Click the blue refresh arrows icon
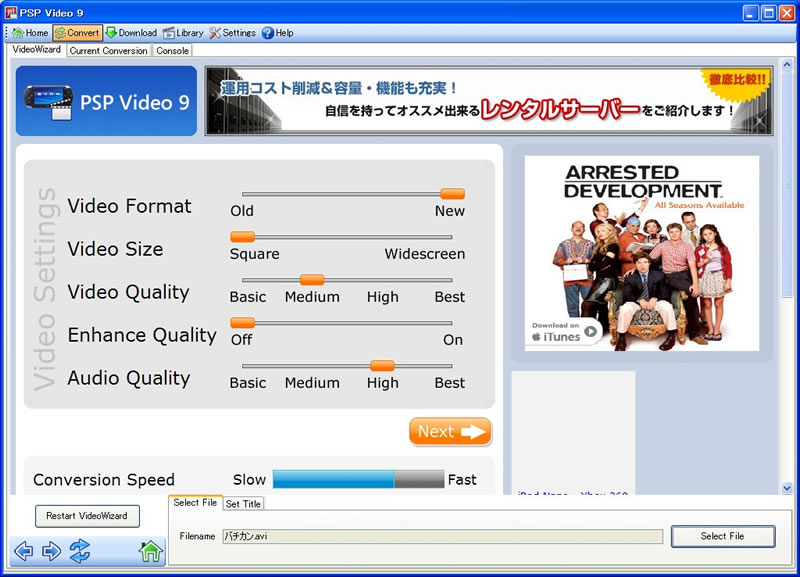This screenshot has width=800, height=577. pyautogui.click(x=80, y=551)
